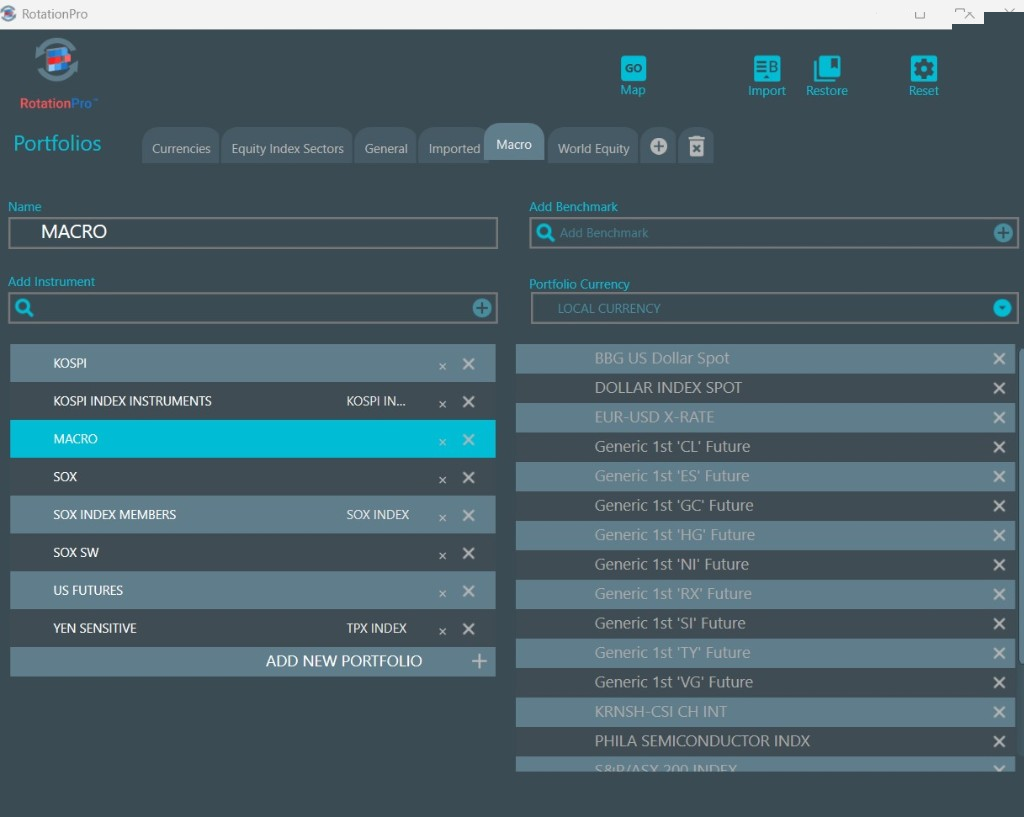Click search icon in Add Benchmark field
This screenshot has width=1024, height=817.
[545, 232]
